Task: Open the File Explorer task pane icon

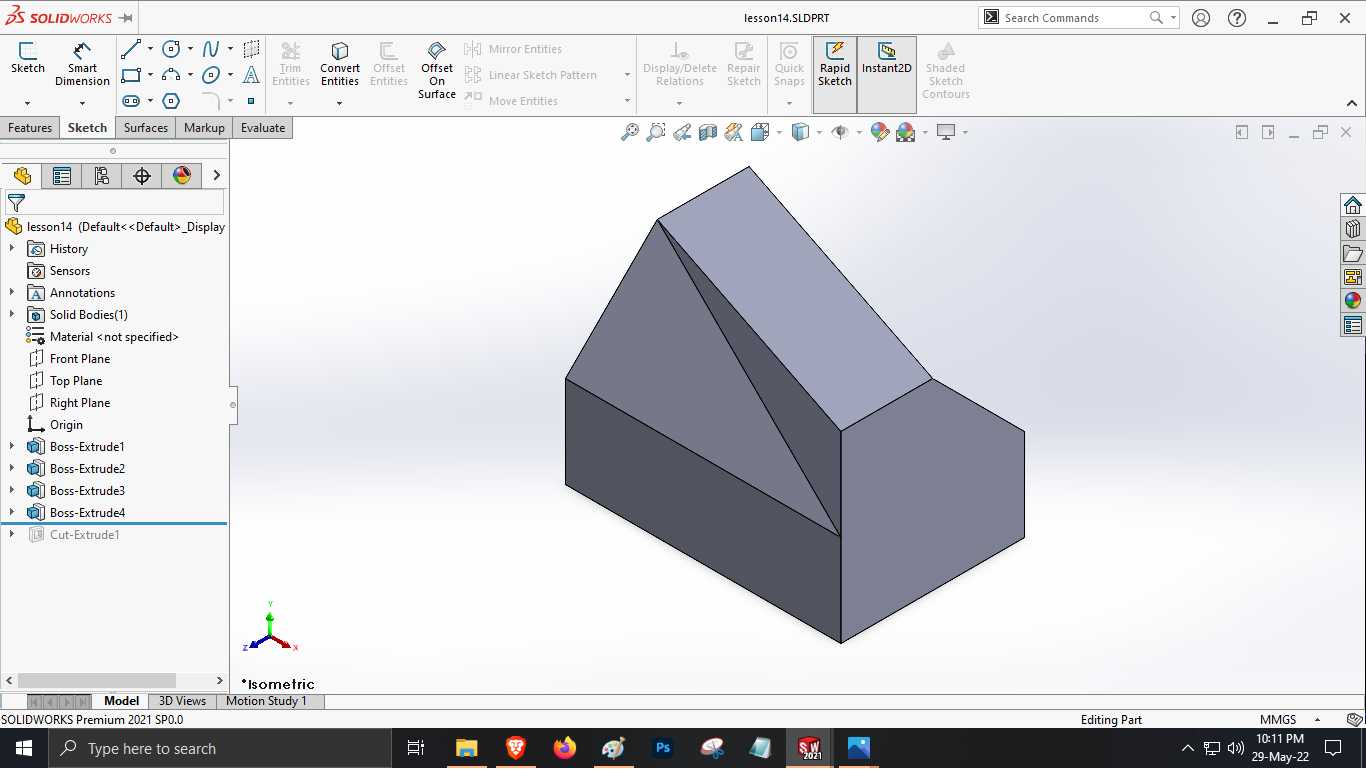Action: pos(1353,253)
